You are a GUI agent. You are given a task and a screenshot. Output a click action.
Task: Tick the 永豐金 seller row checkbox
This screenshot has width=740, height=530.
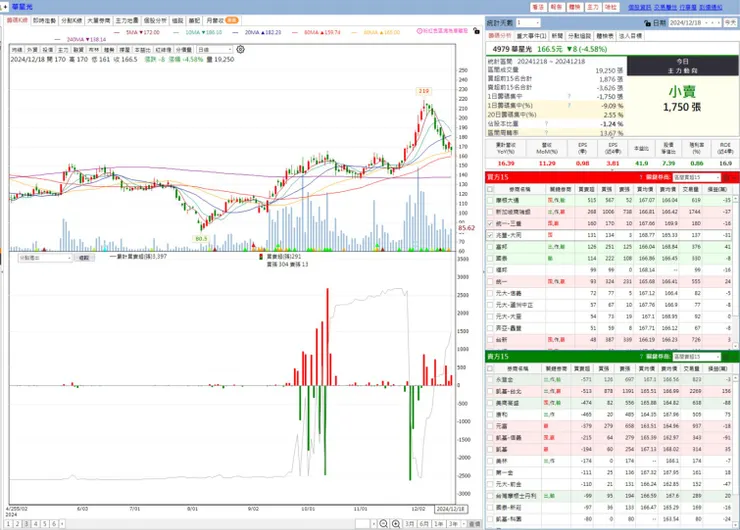(490, 380)
